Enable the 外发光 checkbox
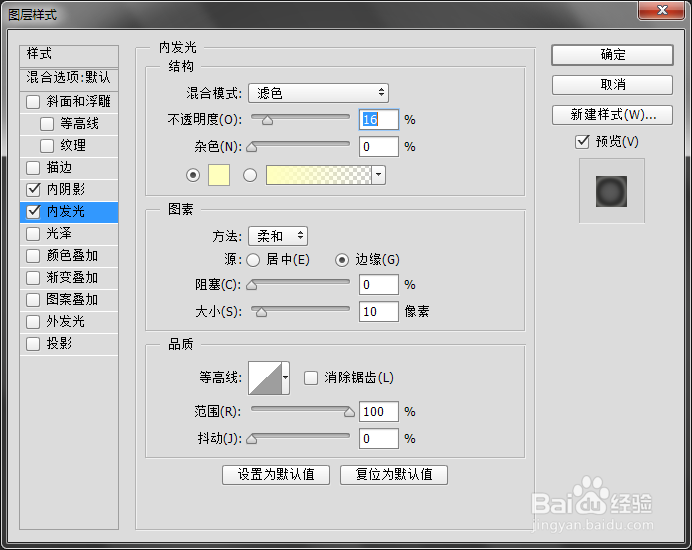The height and width of the screenshot is (550, 692). (33, 322)
